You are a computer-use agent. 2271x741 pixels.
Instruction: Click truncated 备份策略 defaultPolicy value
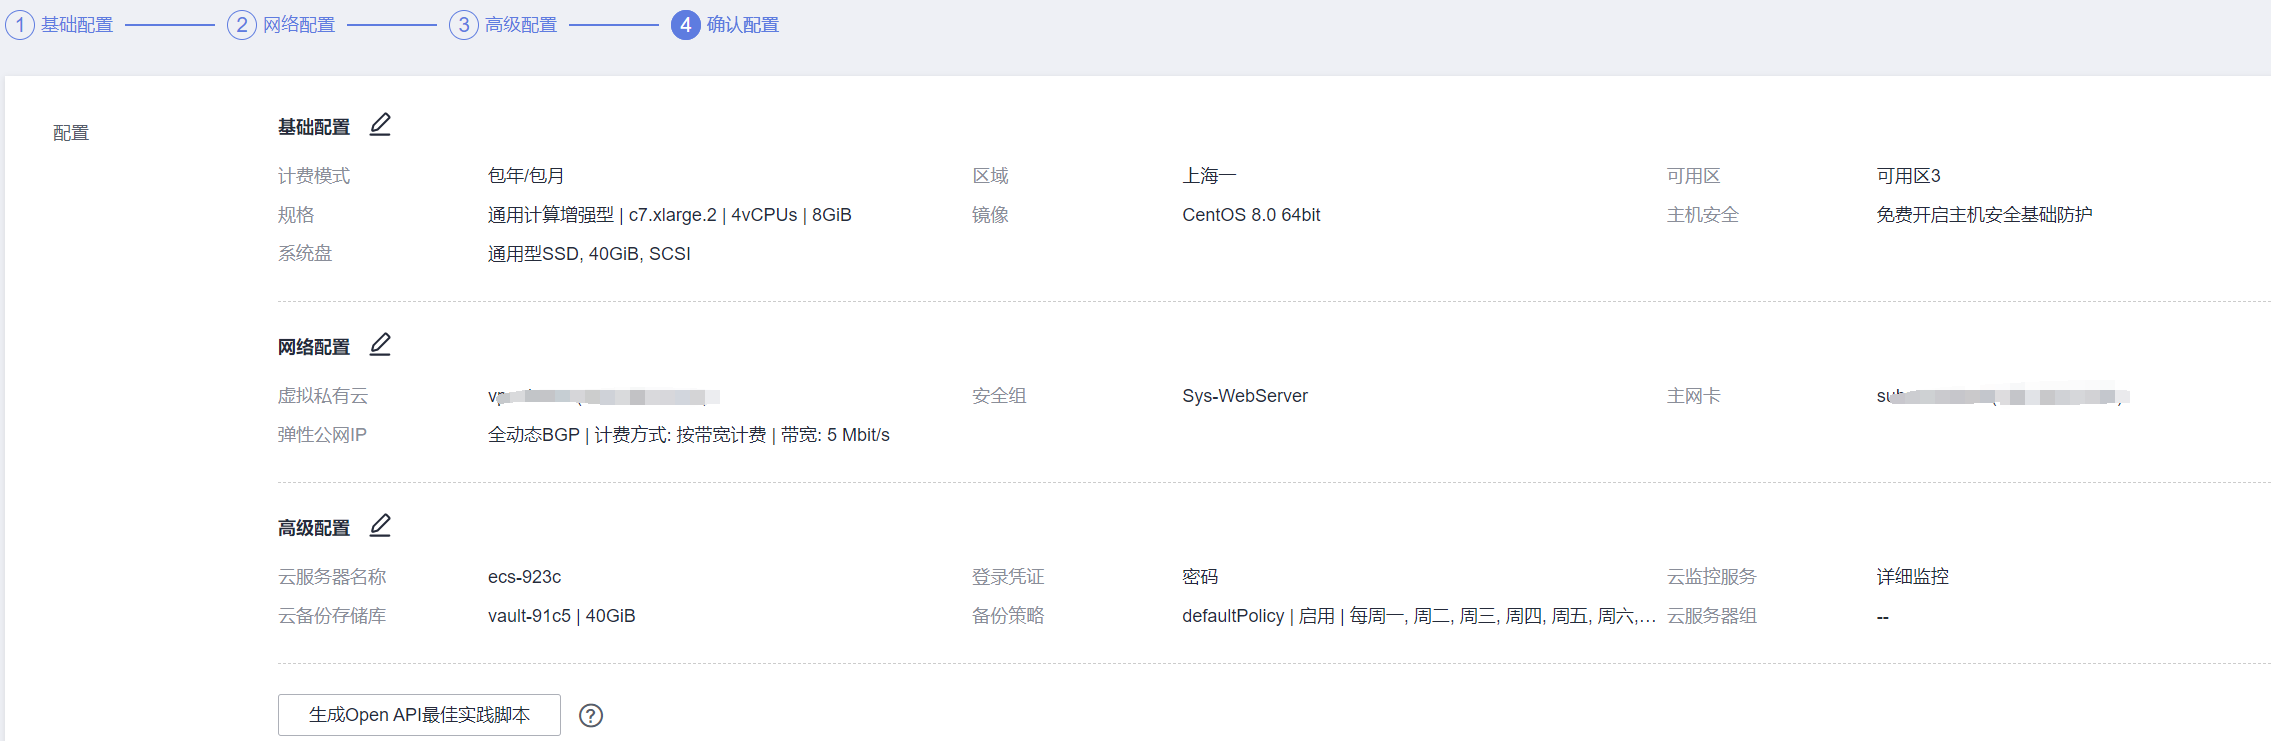coord(1417,616)
